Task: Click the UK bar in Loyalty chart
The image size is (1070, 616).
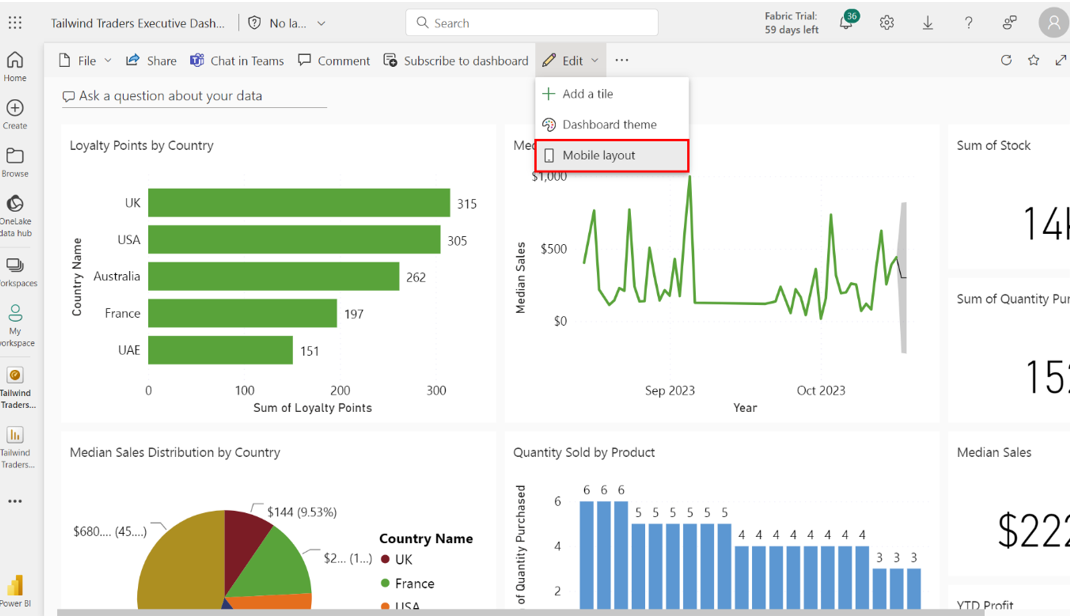Action: pos(298,203)
